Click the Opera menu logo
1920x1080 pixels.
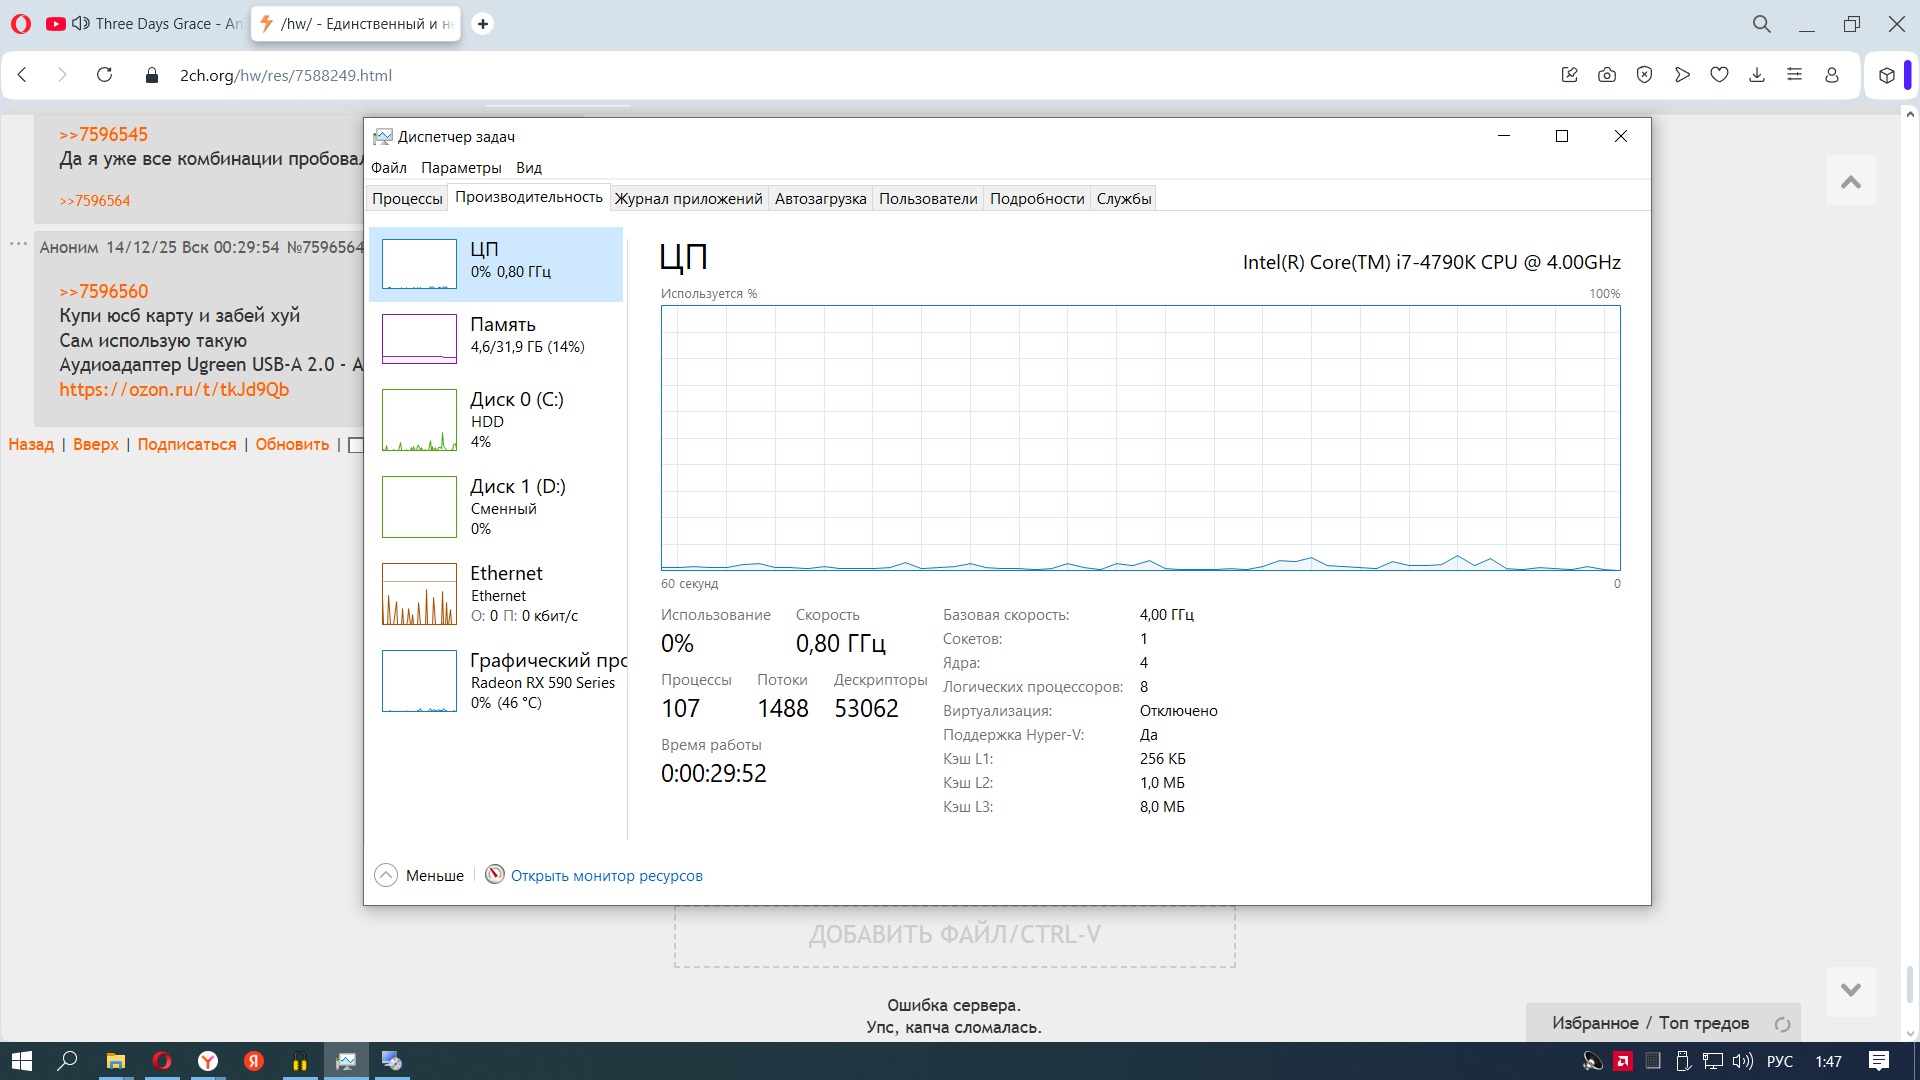(21, 24)
